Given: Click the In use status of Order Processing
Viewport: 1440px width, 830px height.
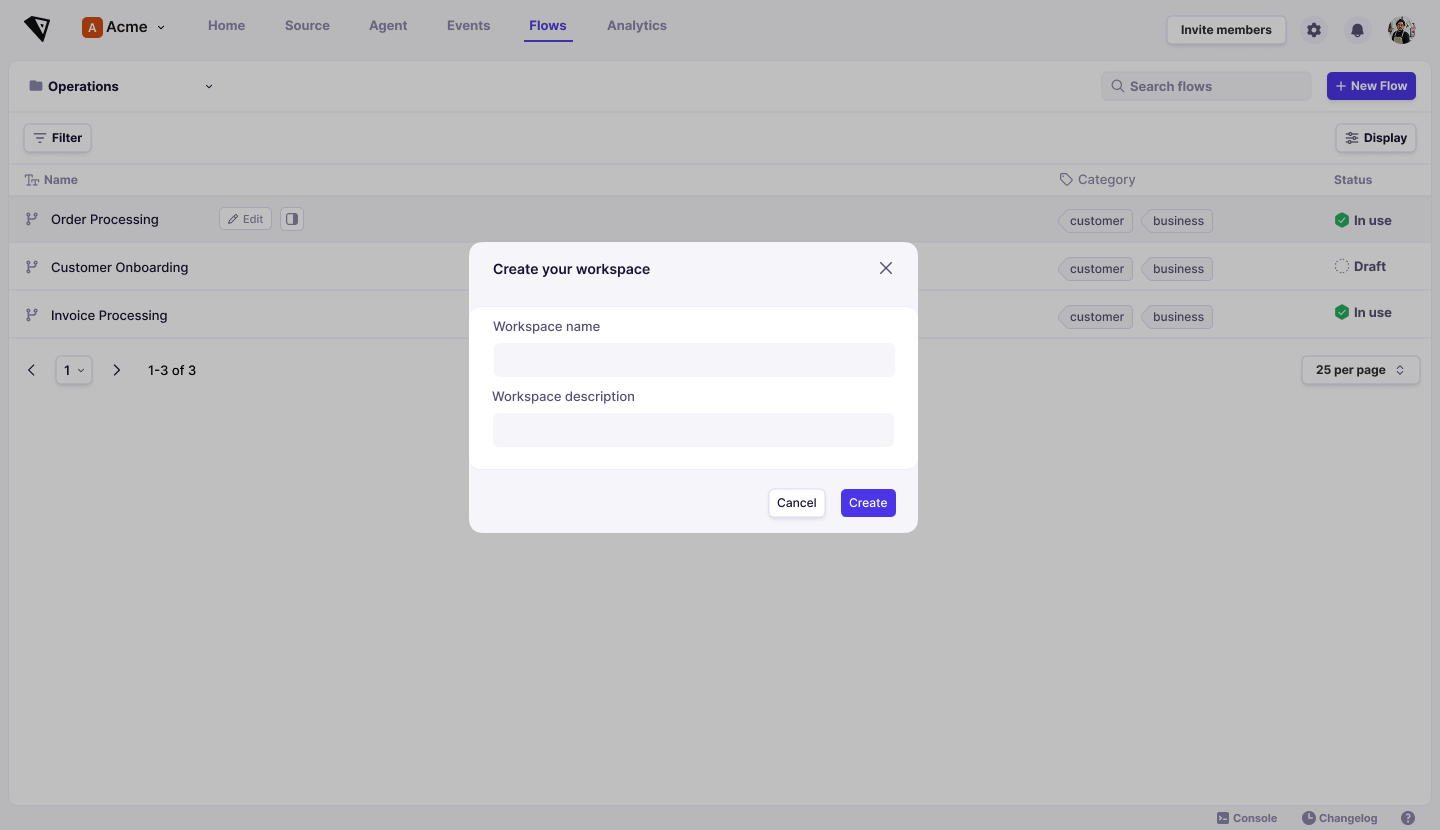Looking at the screenshot, I should [1363, 220].
